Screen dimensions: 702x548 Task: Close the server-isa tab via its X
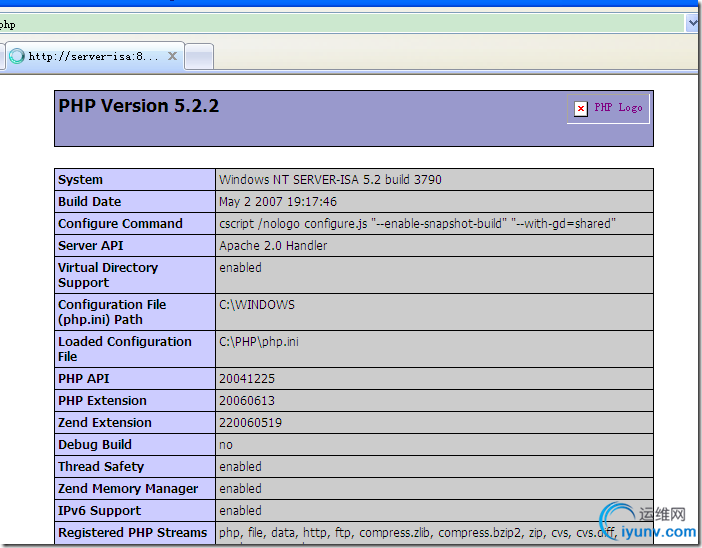point(172,56)
